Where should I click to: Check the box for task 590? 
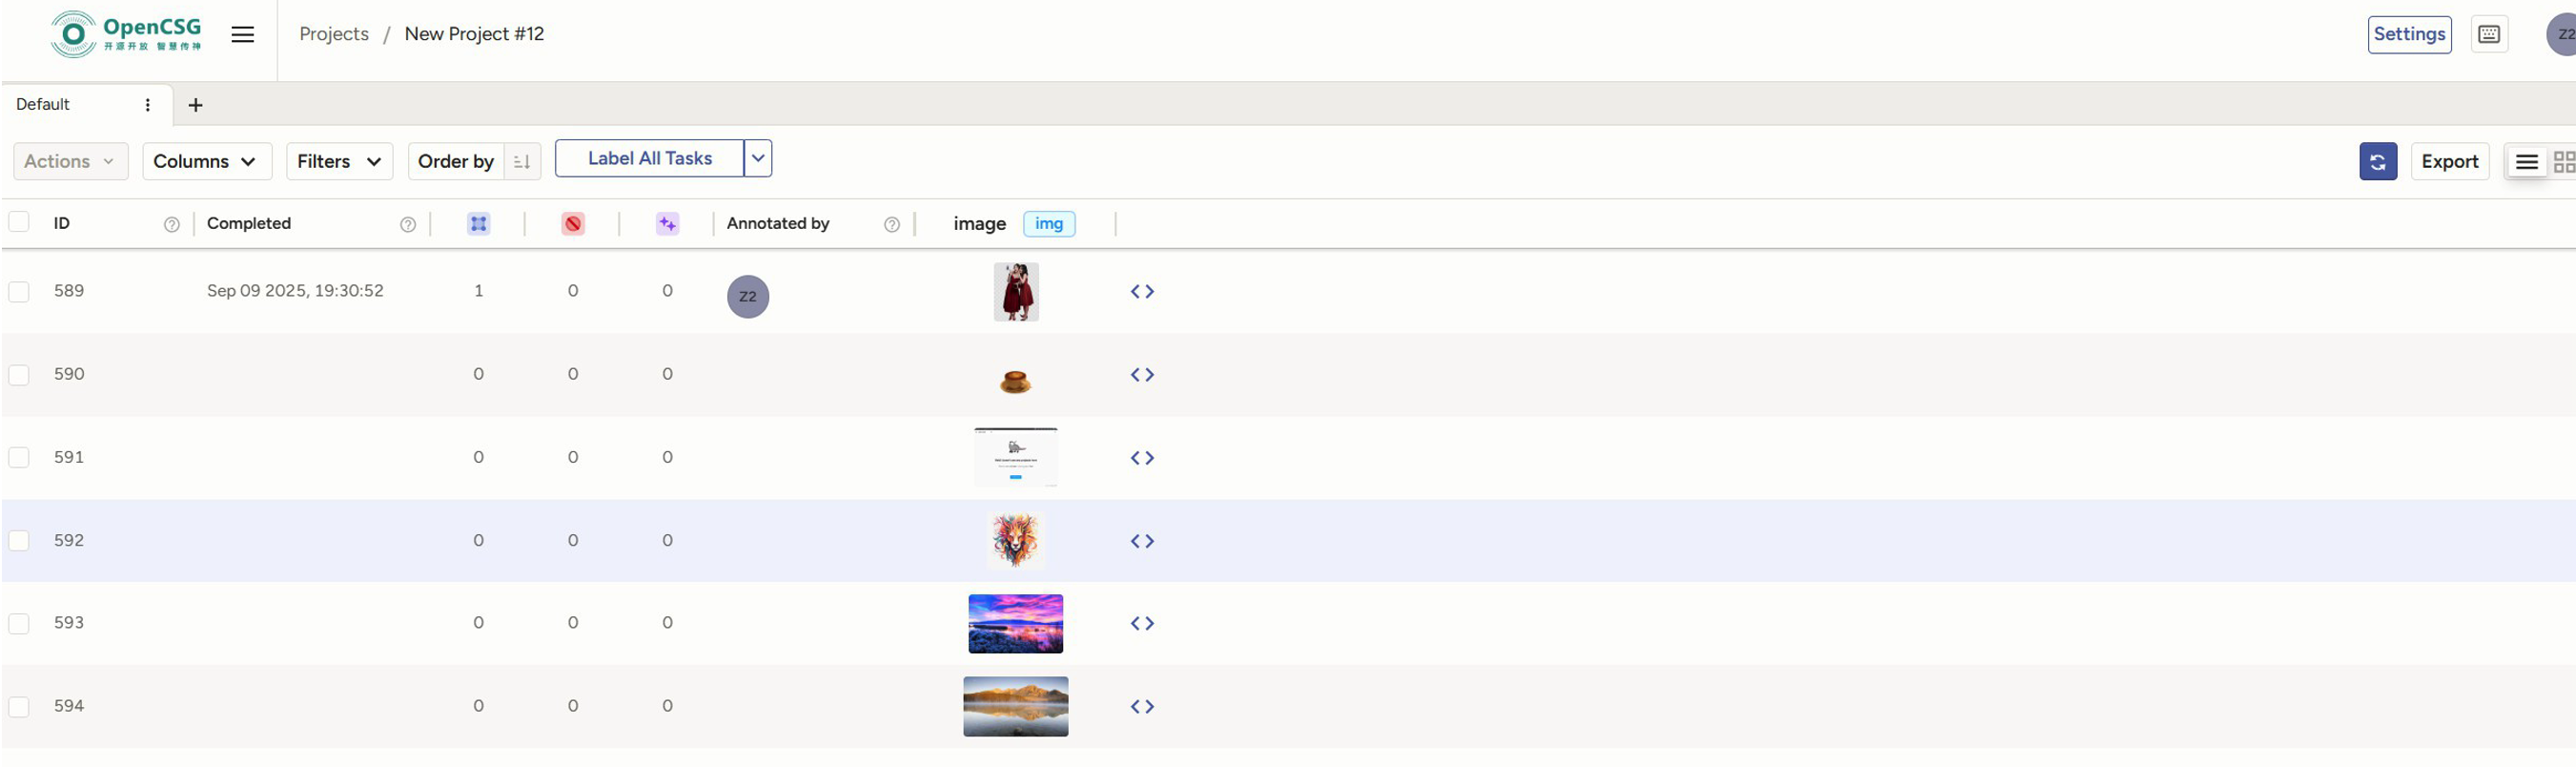point(19,375)
